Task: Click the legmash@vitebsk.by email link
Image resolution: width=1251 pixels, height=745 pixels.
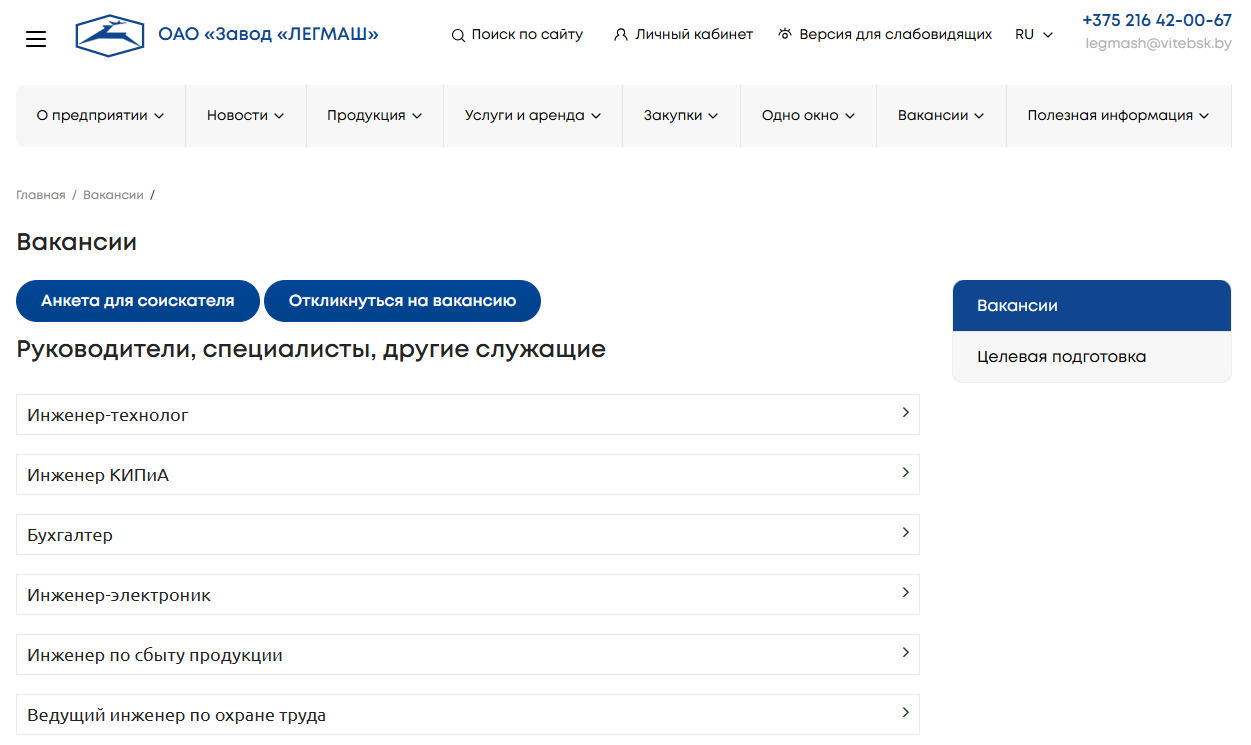Action: (x=1159, y=44)
